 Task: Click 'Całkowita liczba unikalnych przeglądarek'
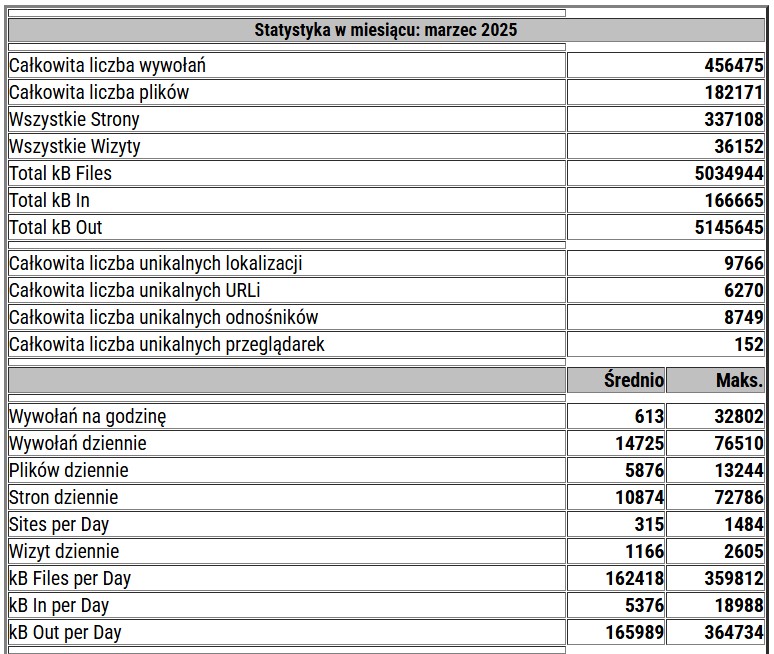click(167, 344)
